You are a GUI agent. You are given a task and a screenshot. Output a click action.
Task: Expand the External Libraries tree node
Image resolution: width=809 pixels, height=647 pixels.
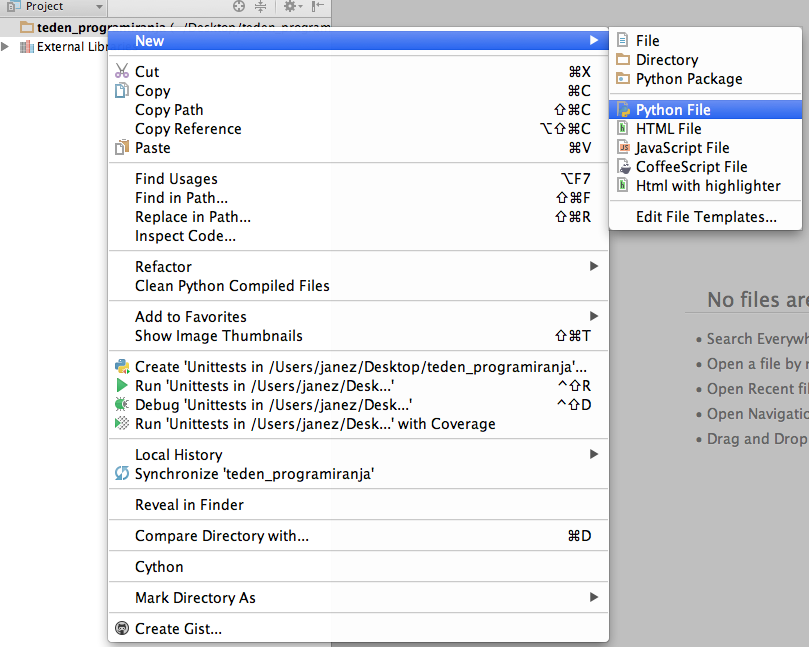[6, 47]
